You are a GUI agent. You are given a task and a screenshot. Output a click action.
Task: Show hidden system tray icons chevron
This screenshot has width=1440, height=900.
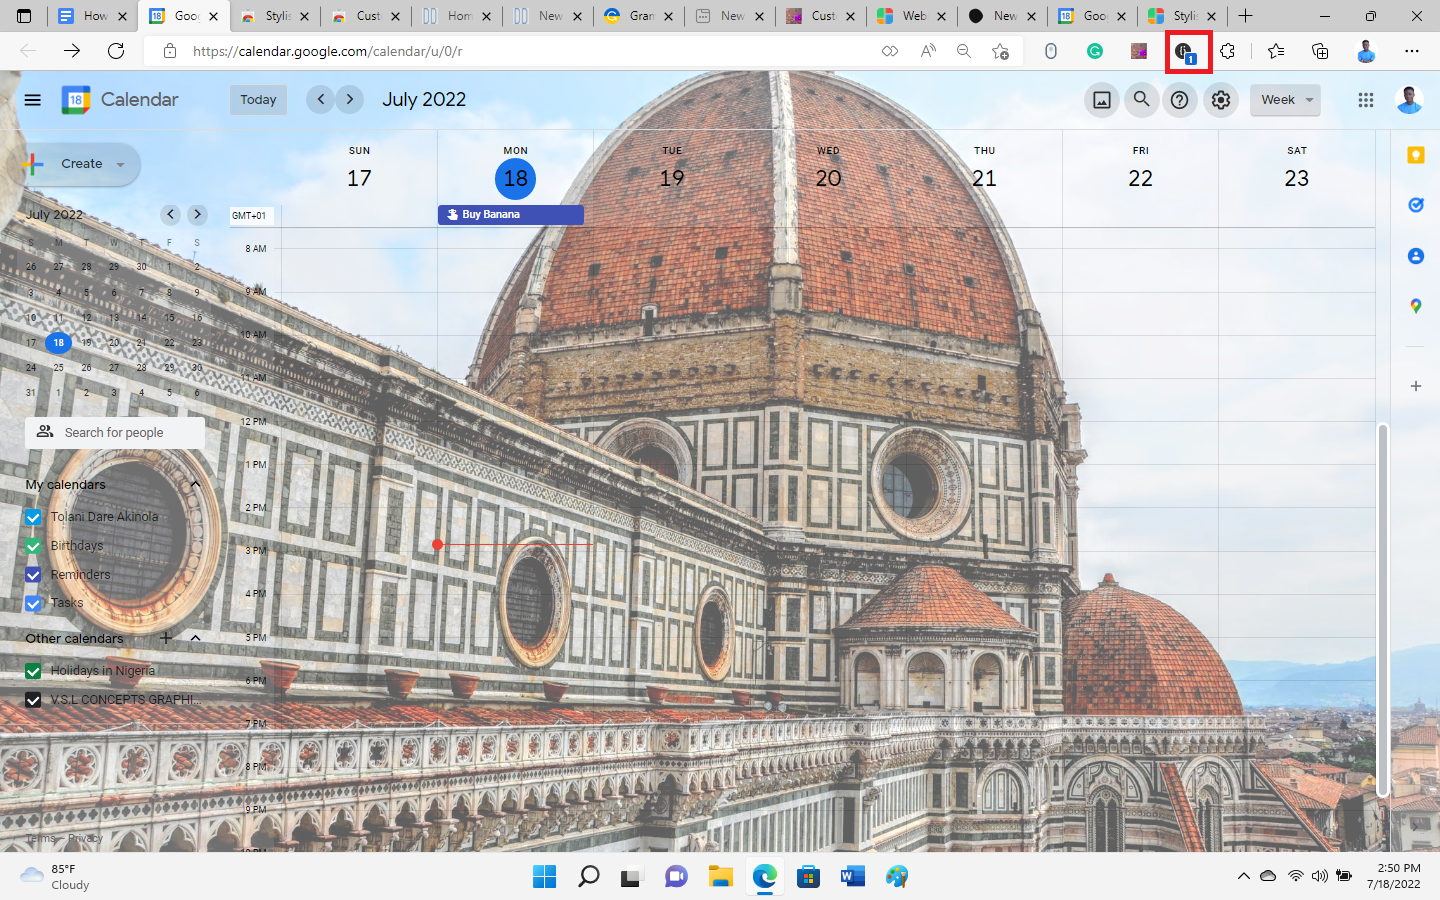(1243, 876)
